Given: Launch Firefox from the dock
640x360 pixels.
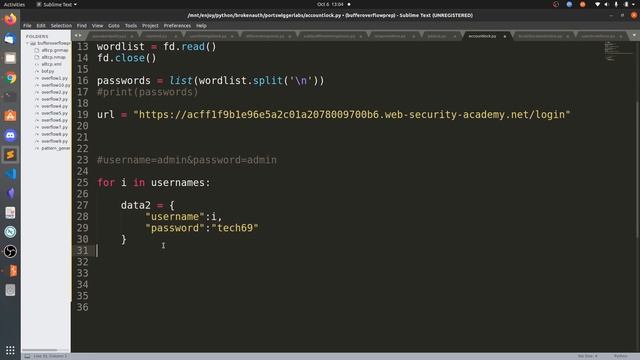Looking at the screenshot, I should click(x=10, y=19).
